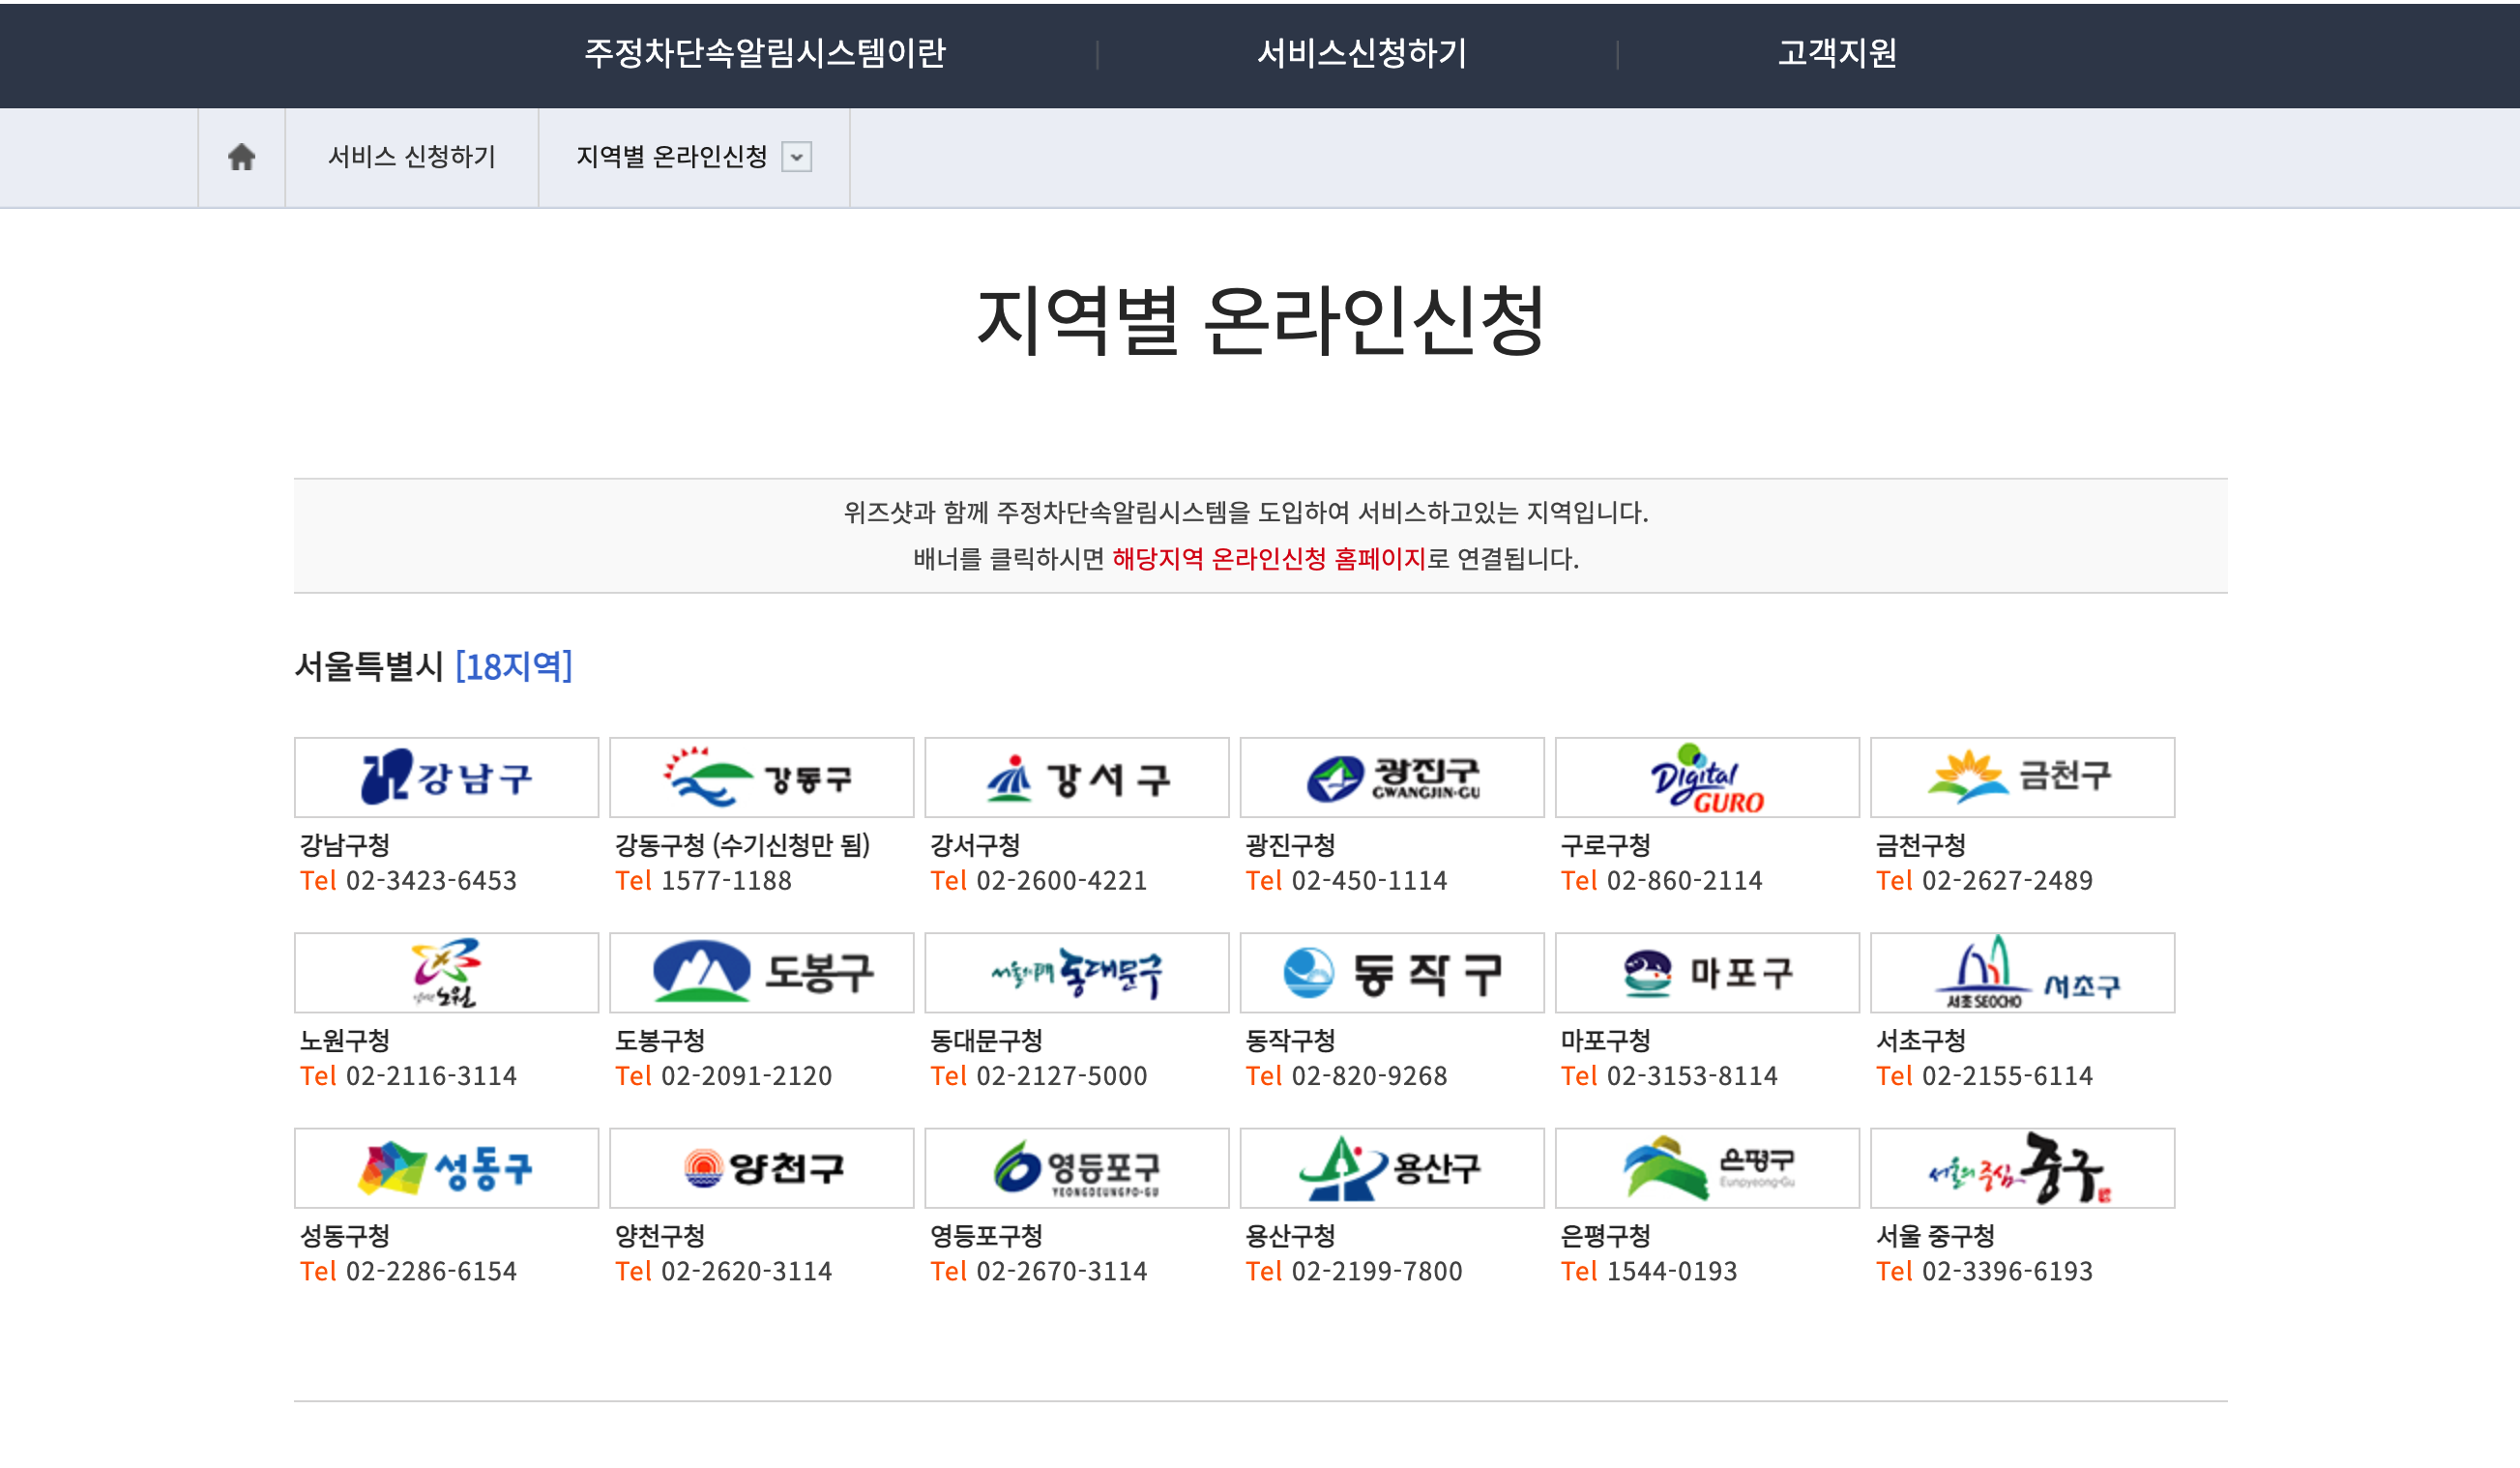Click the 양천구청 text link
This screenshot has width=2520, height=1468.
tap(660, 1236)
